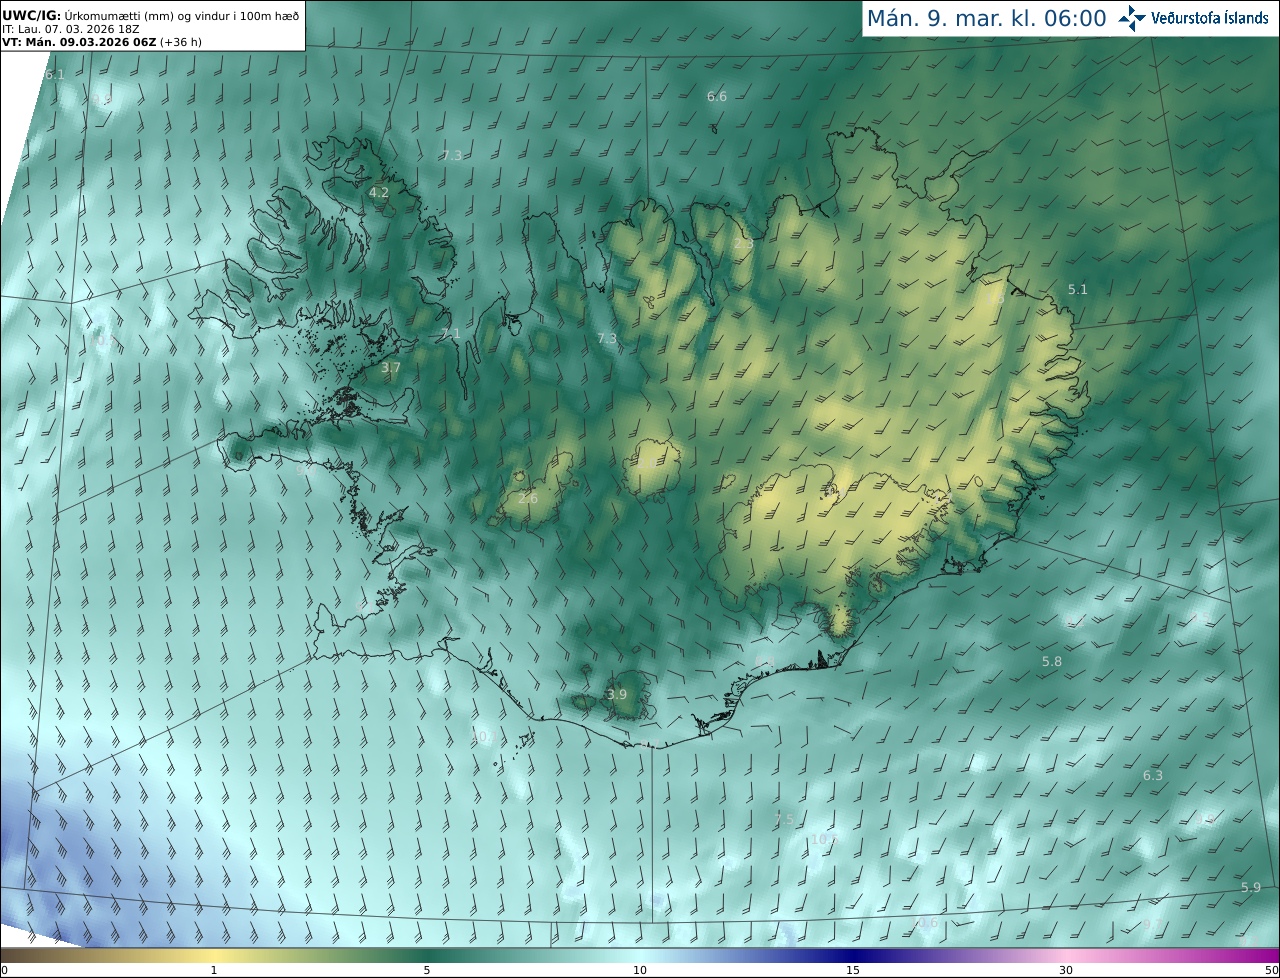Click the 2.6 value on the glacier
The height and width of the screenshot is (978, 1280).
pyautogui.click(x=528, y=498)
